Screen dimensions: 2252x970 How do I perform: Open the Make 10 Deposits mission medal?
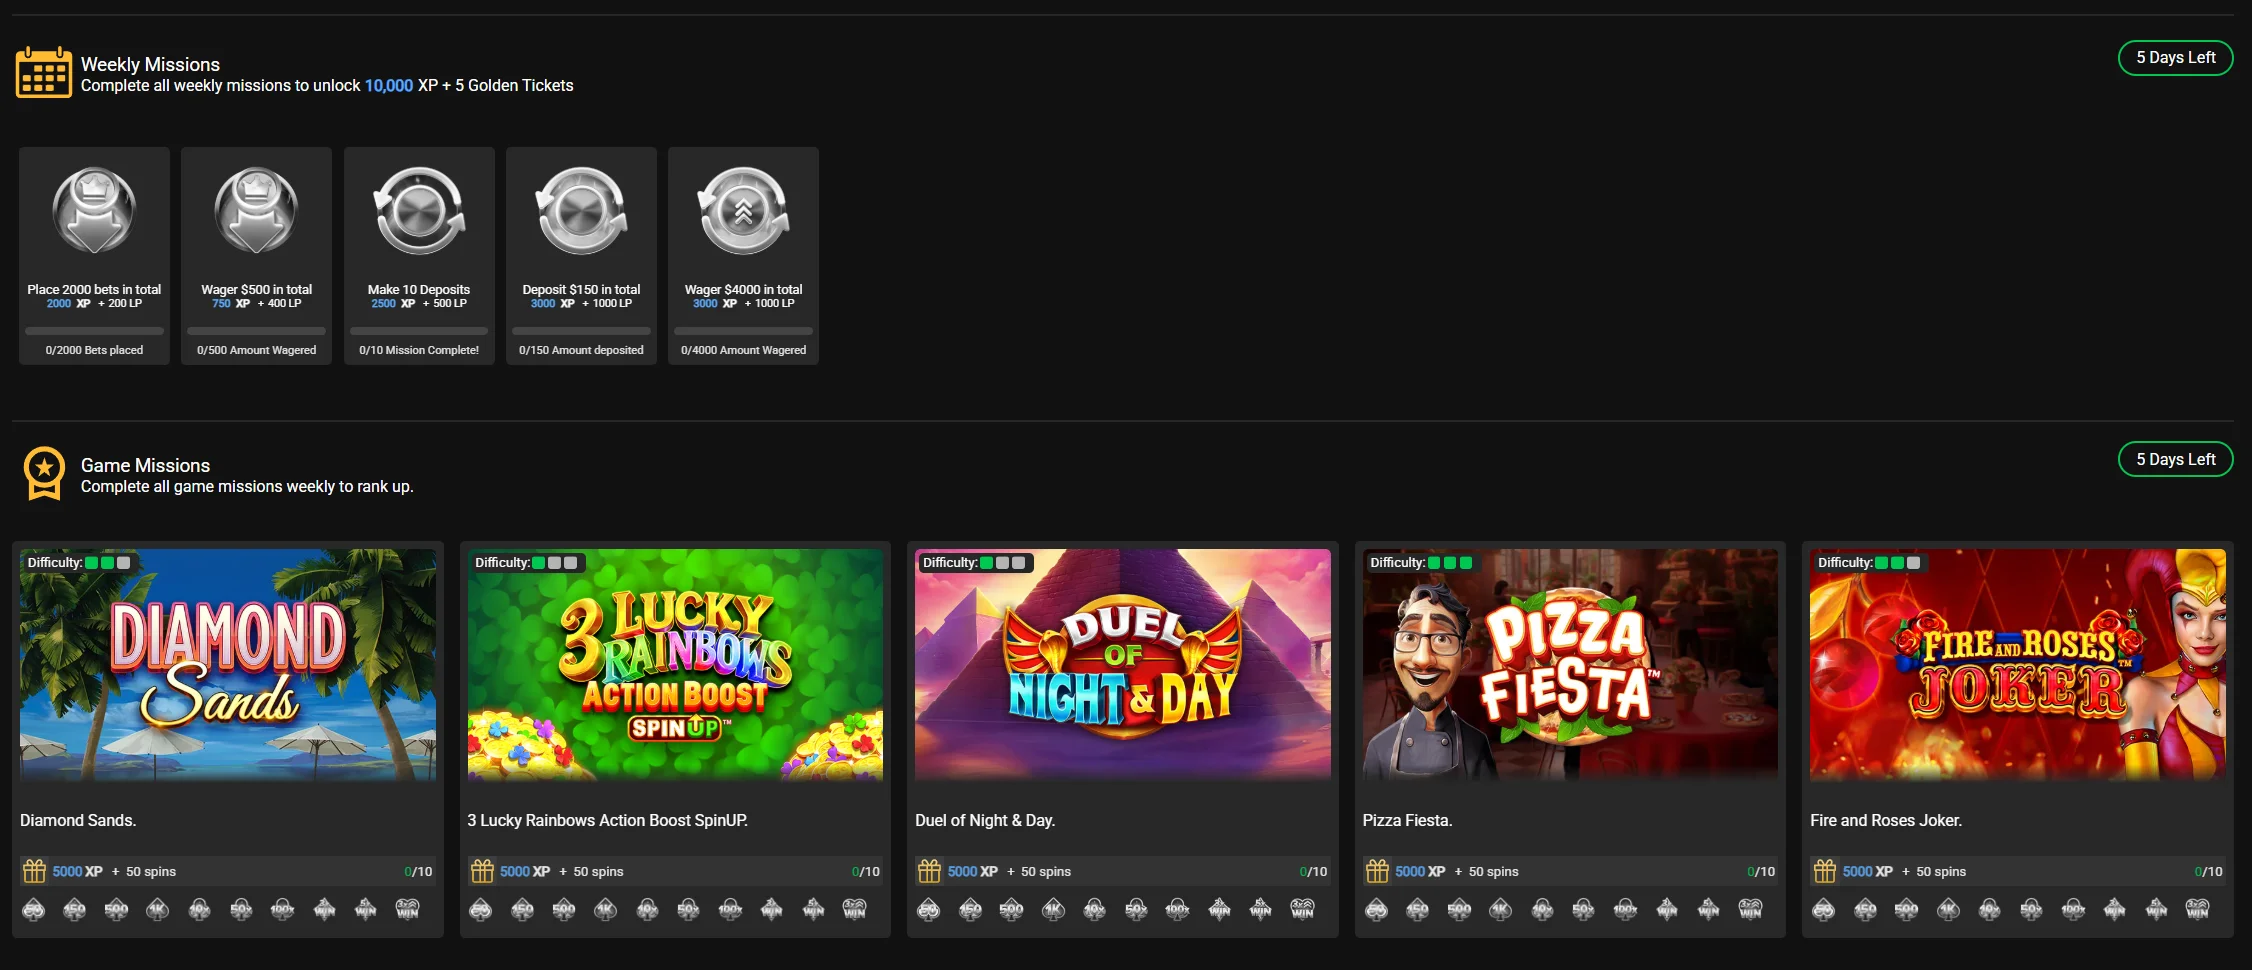419,210
